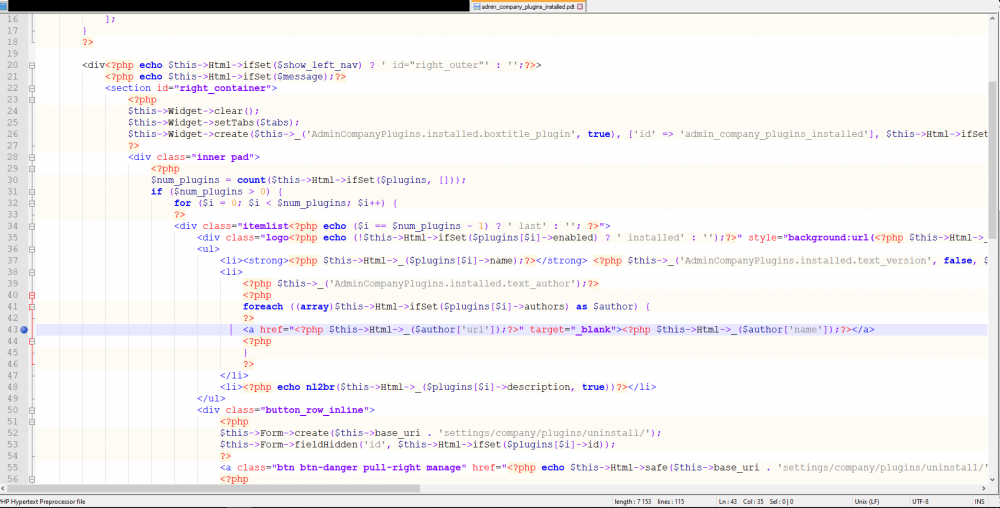Collapse the inner pad div fold at line 28
Viewport: 1000px width, 508px height.
coord(32,157)
